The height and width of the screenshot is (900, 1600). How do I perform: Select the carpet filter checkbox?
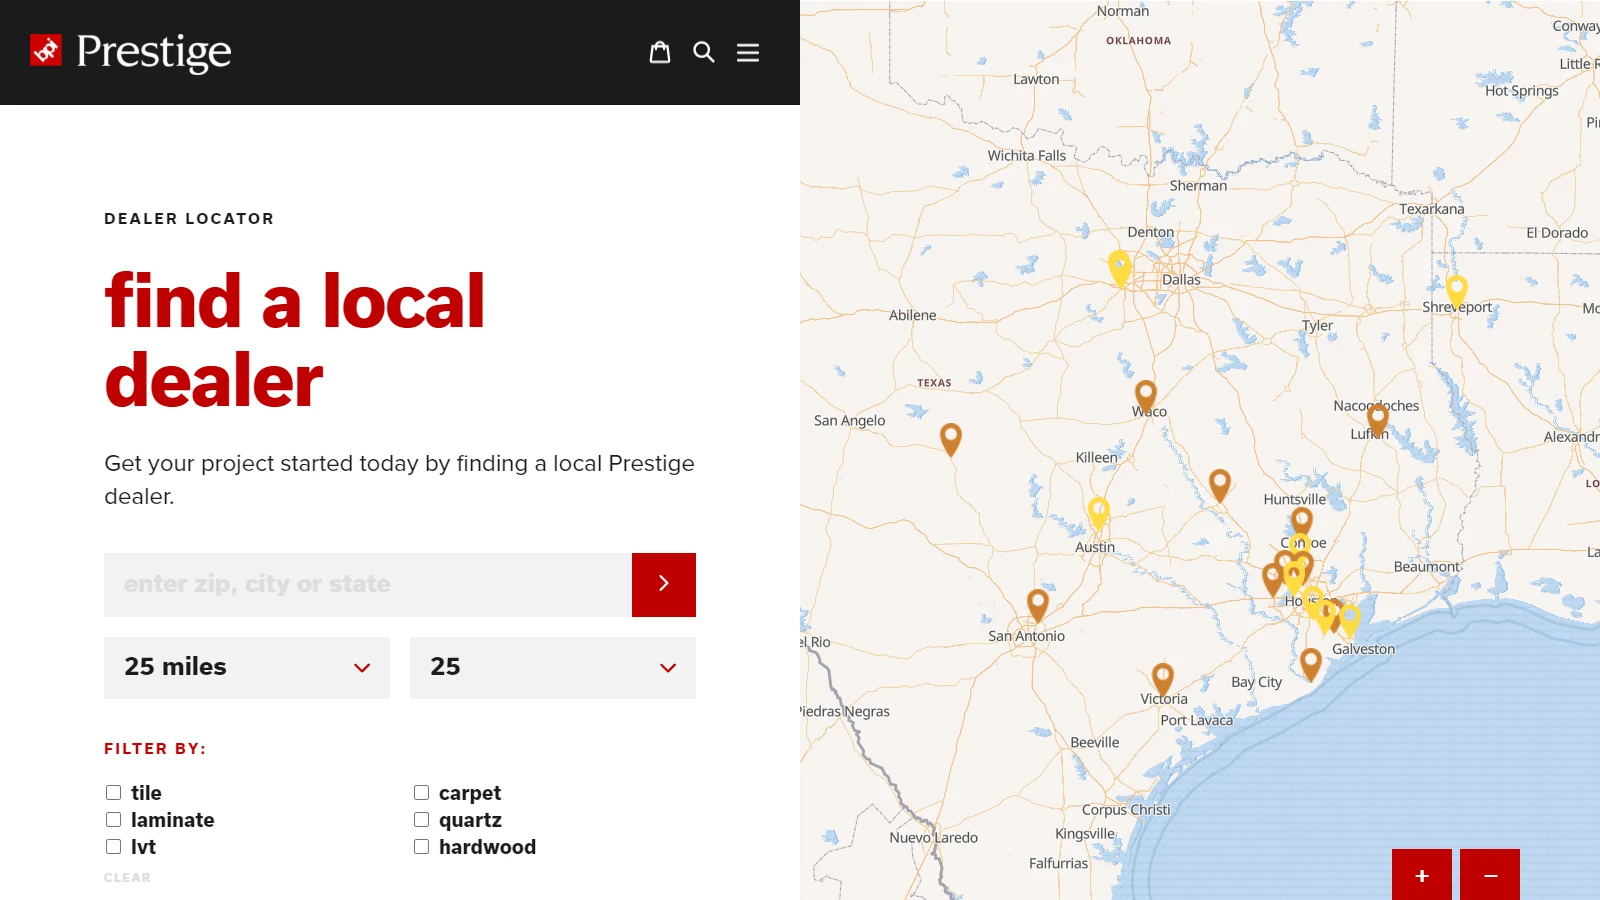422,793
